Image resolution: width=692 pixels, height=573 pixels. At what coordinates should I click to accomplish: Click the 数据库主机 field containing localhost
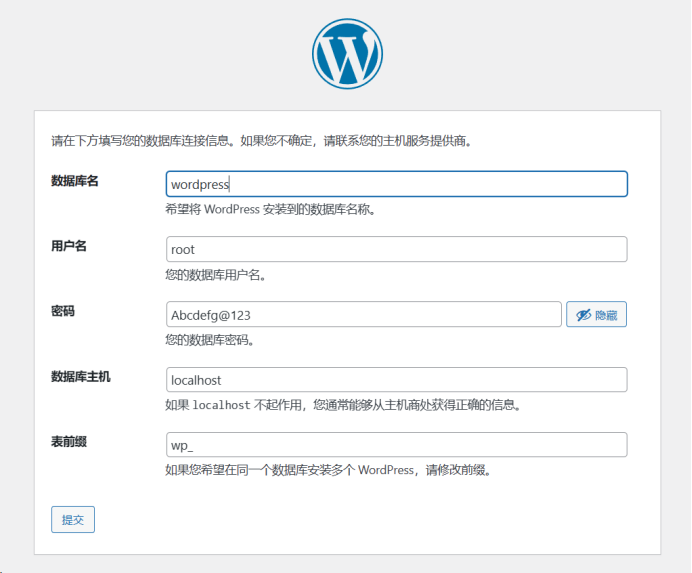pyautogui.click(x=396, y=380)
